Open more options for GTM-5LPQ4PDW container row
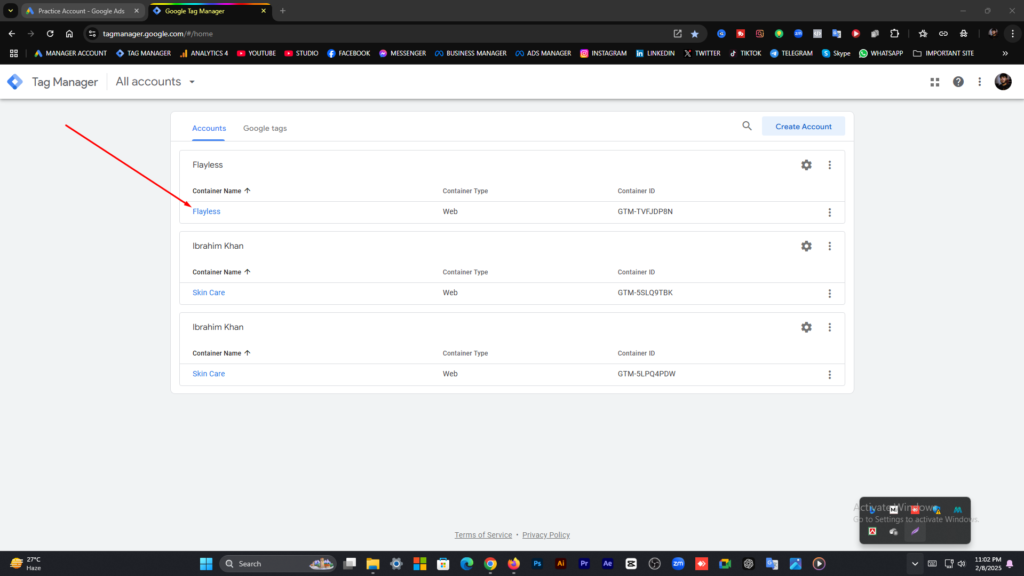The width and height of the screenshot is (1024, 576). [830, 374]
